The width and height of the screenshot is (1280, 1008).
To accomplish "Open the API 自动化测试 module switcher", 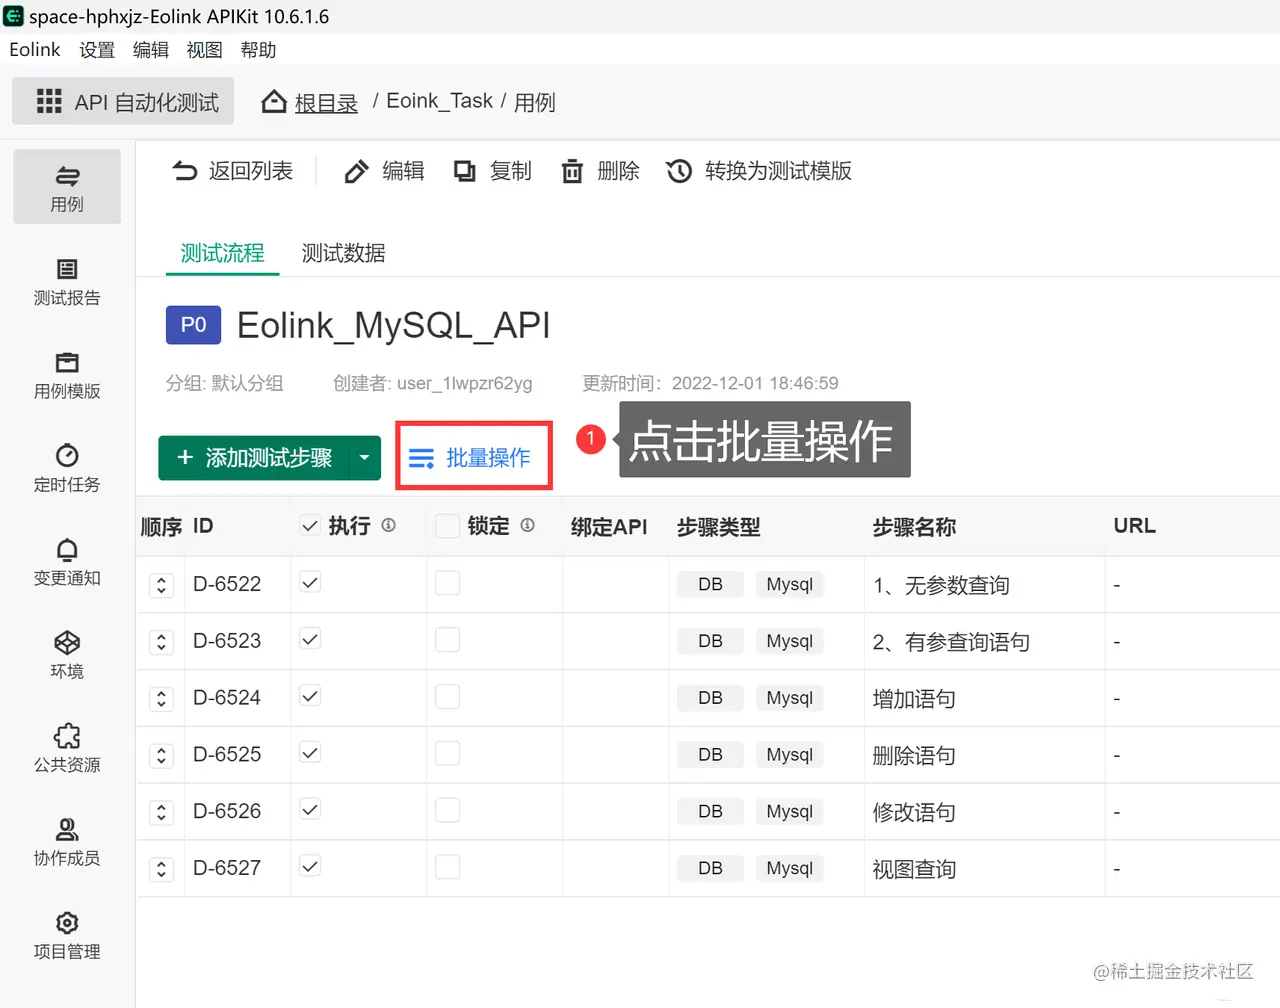I will point(123,101).
